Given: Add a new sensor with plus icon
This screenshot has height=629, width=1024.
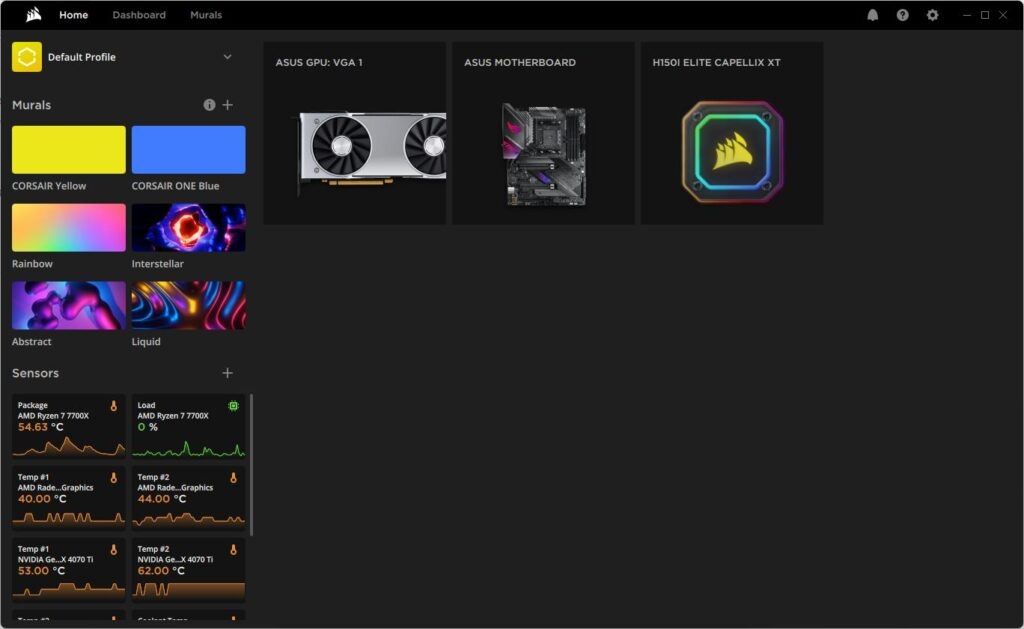Looking at the screenshot, I should click(227, 373).
